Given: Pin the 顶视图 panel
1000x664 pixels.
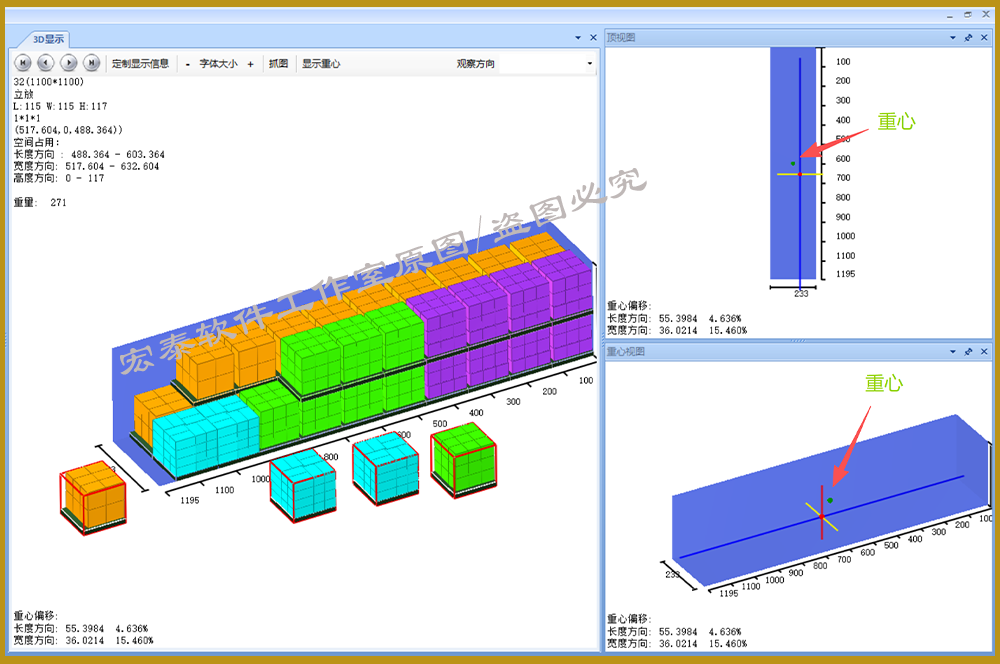Looking at the screenshot, I should 968,38.
